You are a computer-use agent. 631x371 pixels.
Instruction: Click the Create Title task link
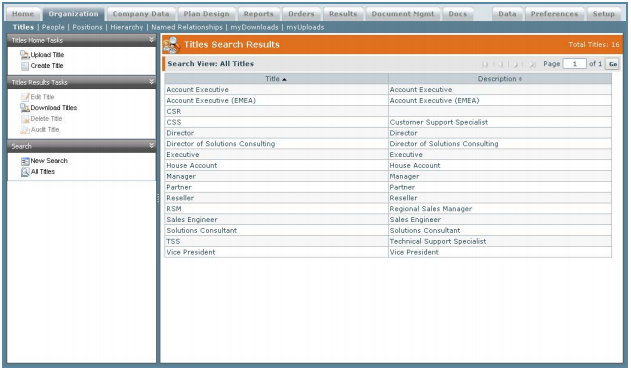point(47,66)
